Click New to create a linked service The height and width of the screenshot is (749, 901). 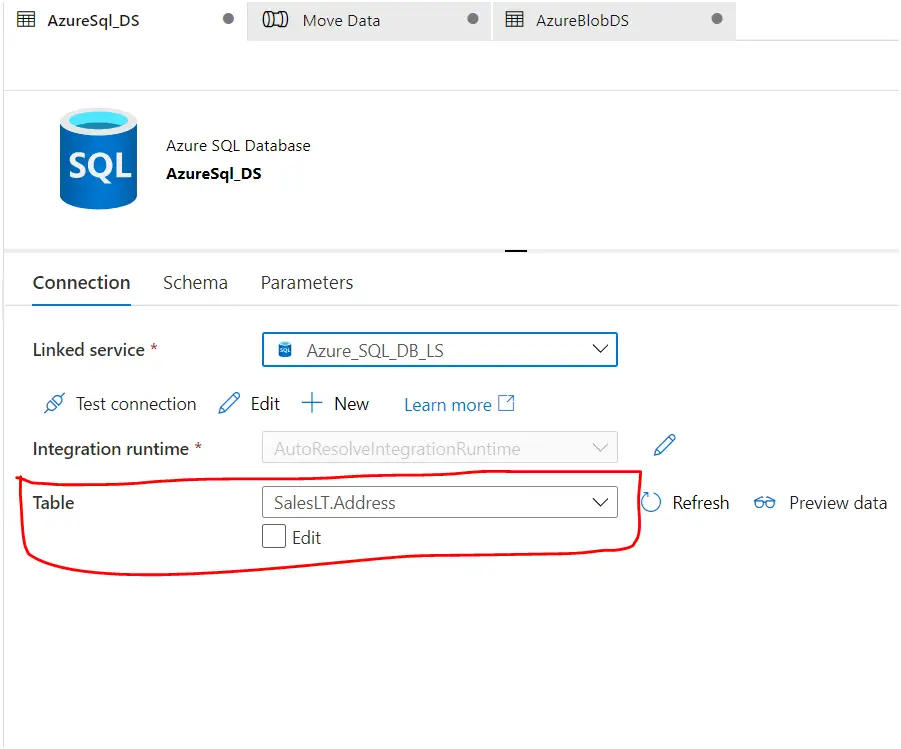335,404
